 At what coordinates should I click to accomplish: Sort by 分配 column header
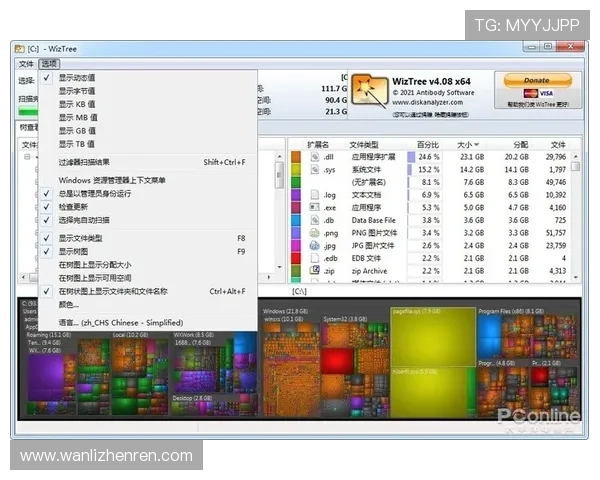520,145
